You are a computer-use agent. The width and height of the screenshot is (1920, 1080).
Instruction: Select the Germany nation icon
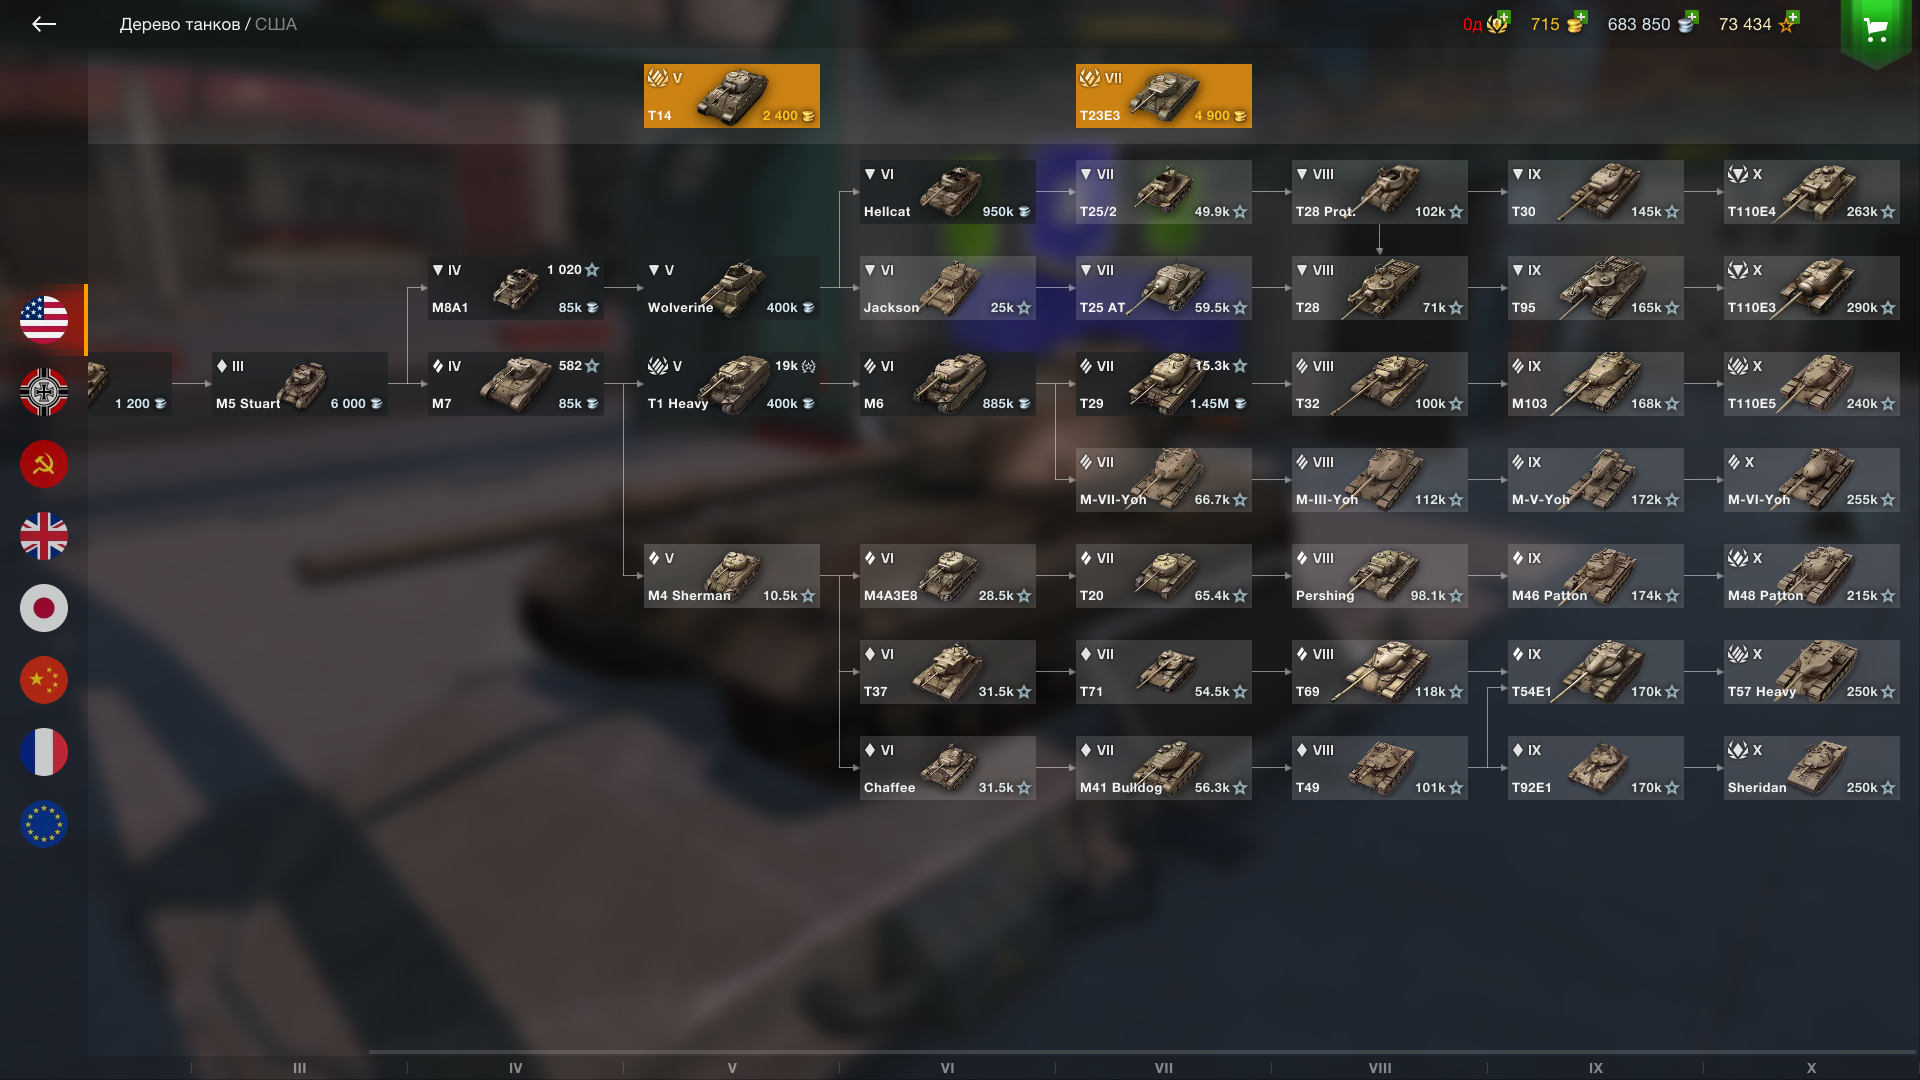point(44,392)
